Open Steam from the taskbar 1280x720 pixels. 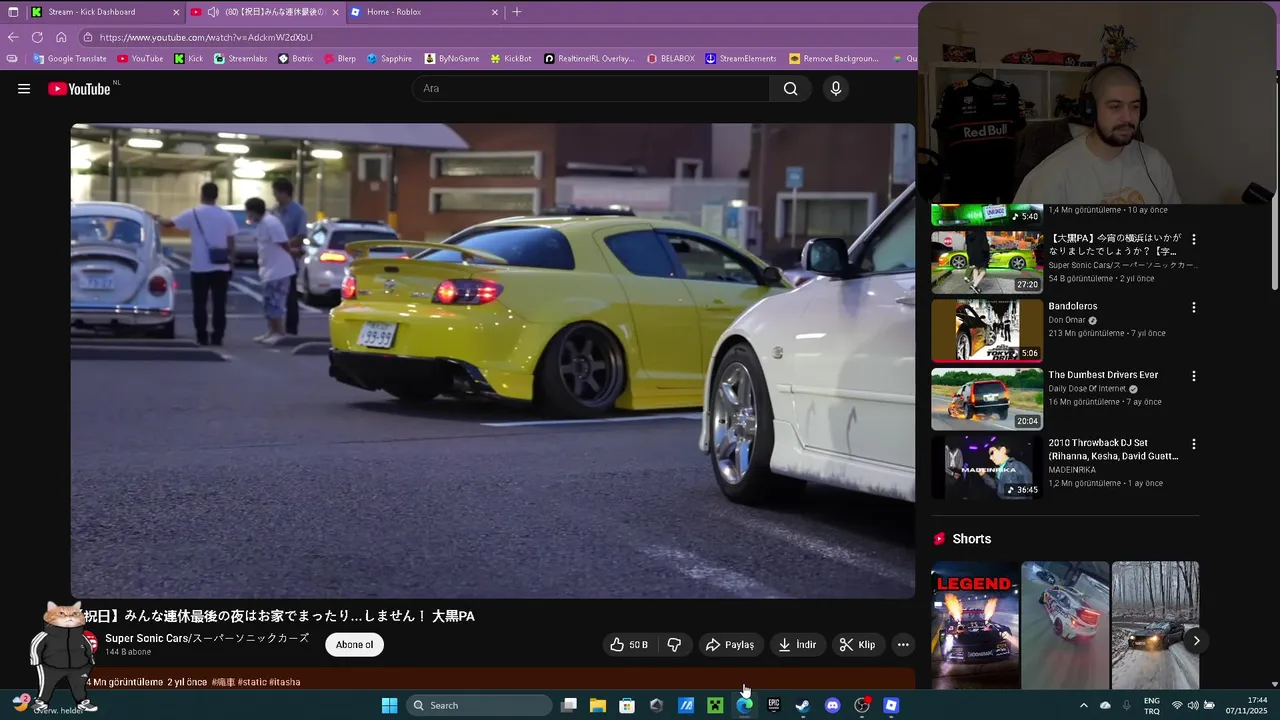point(803,705)
